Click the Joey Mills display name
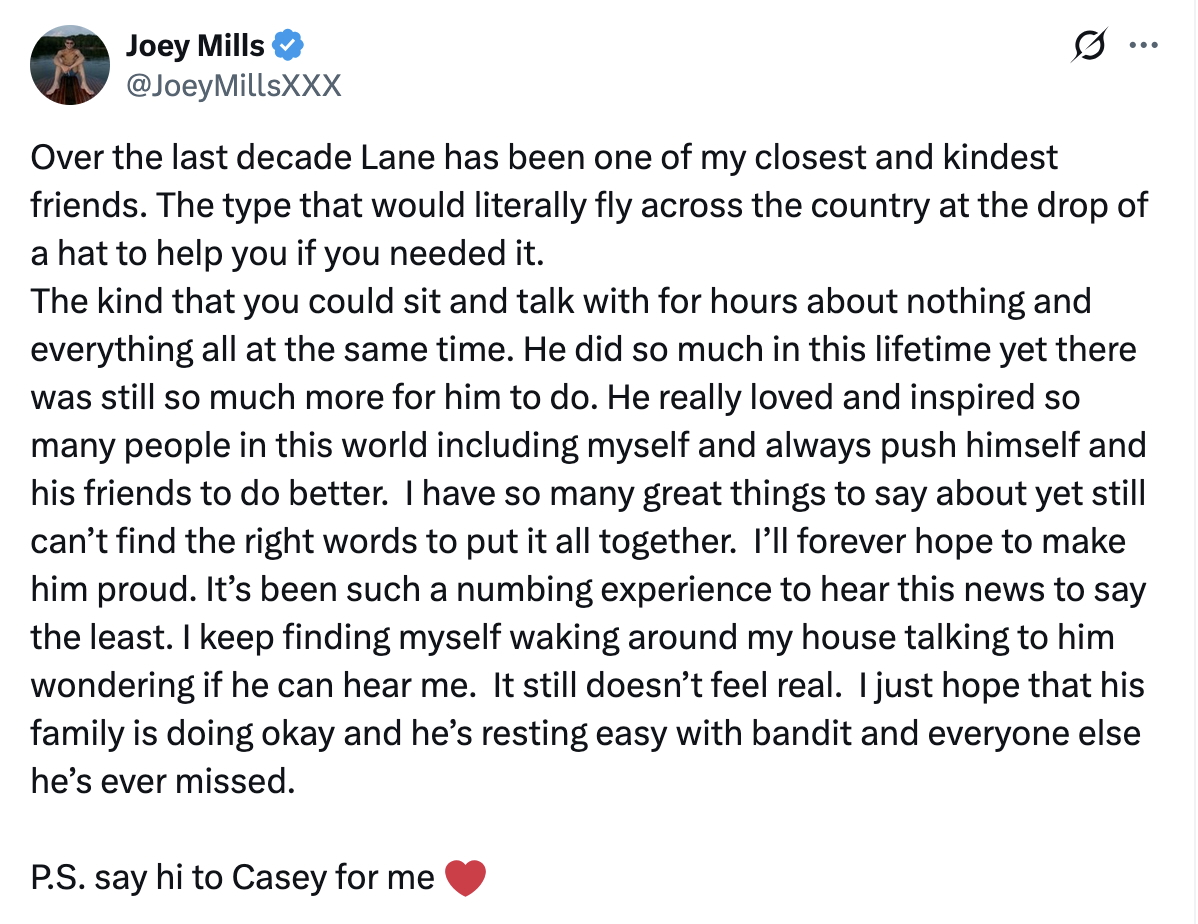1198x924 pixels. 195,45
